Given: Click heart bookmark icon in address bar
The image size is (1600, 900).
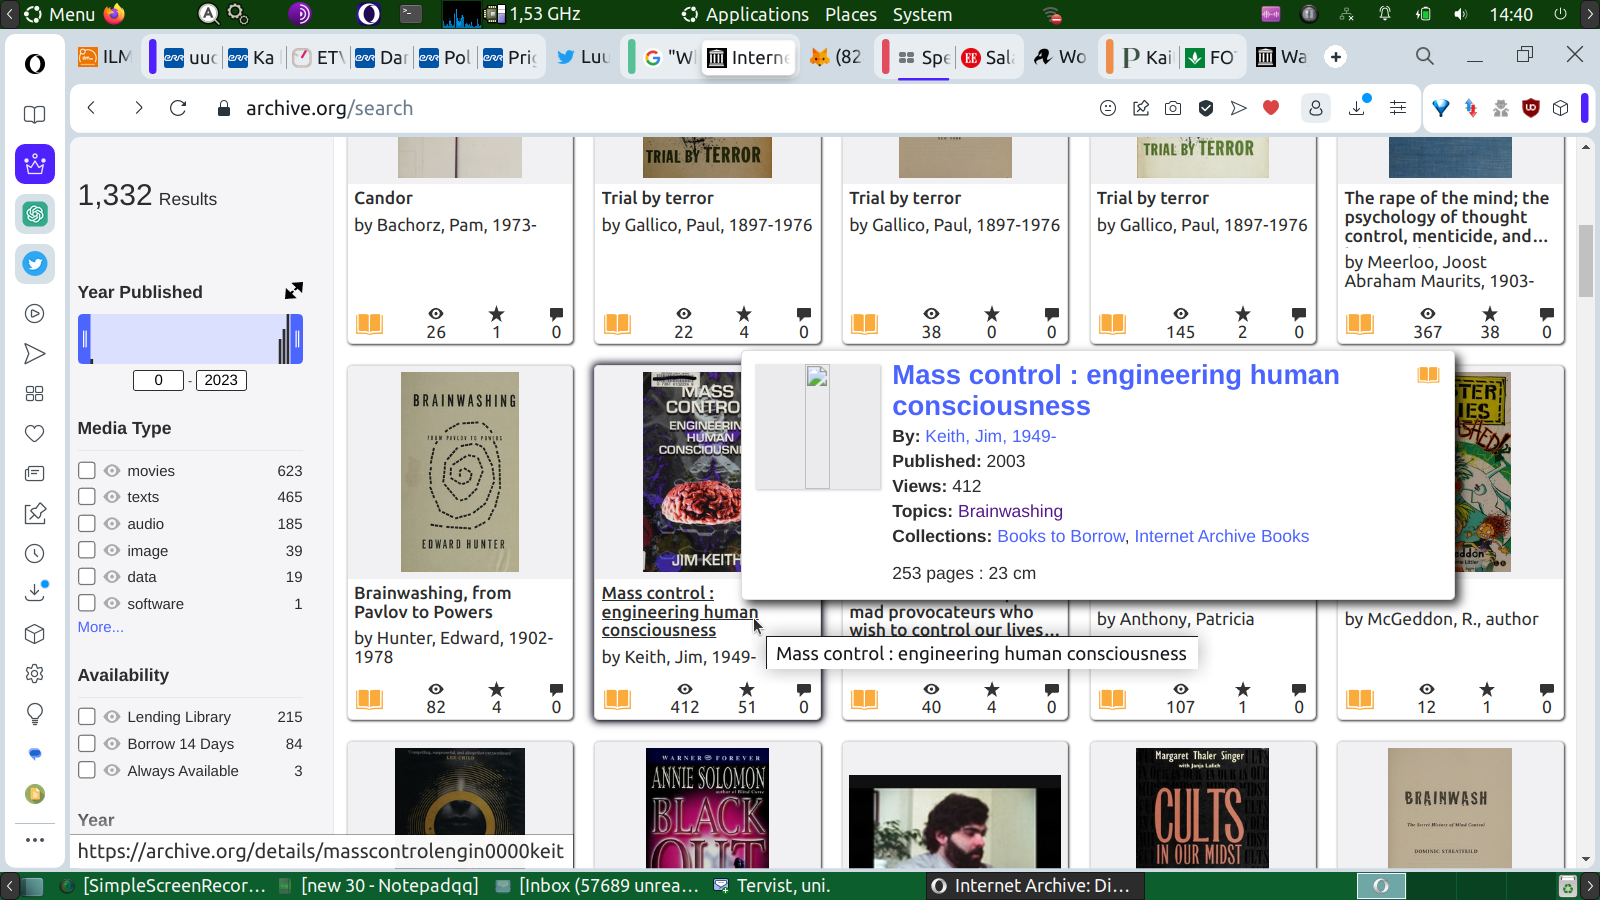Looking at the screenshot, I should 1271,108.
